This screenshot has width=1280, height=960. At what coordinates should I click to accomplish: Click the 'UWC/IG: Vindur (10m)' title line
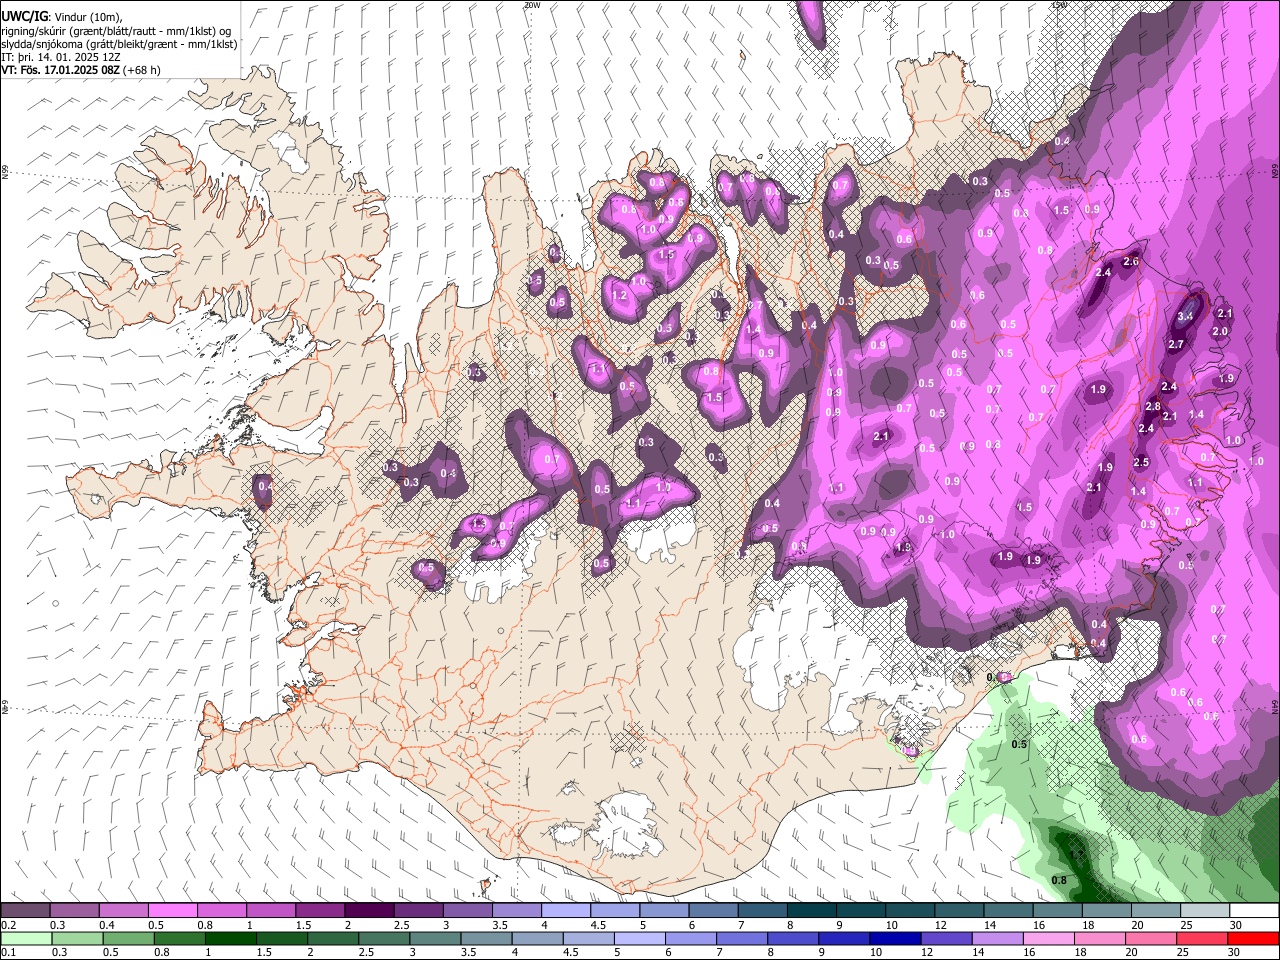pyautogui.click(x=62, y=17)
